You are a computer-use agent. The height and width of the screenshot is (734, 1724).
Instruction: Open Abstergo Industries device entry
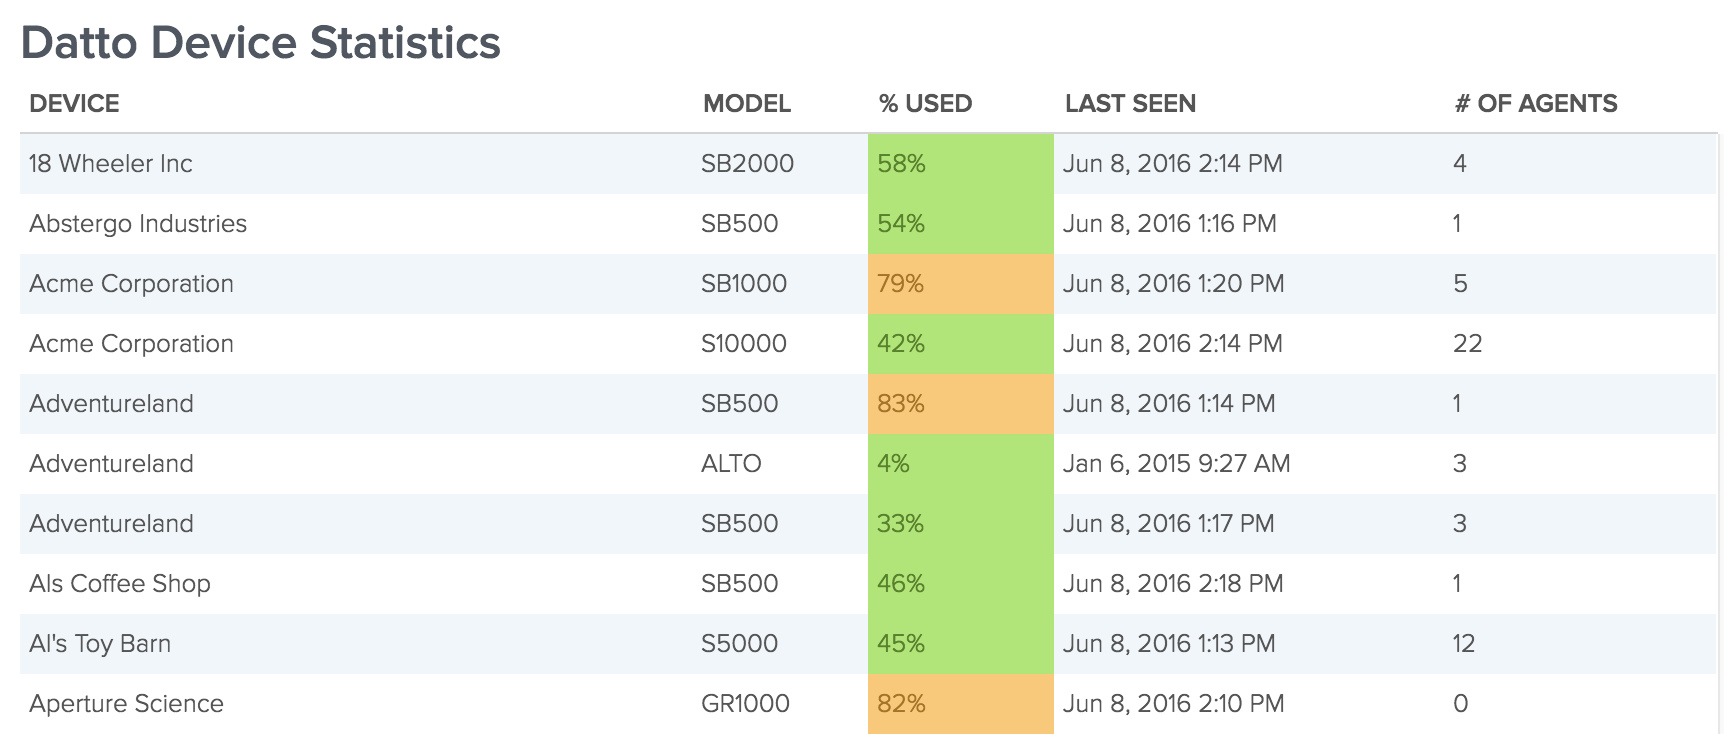click(138, 224)
